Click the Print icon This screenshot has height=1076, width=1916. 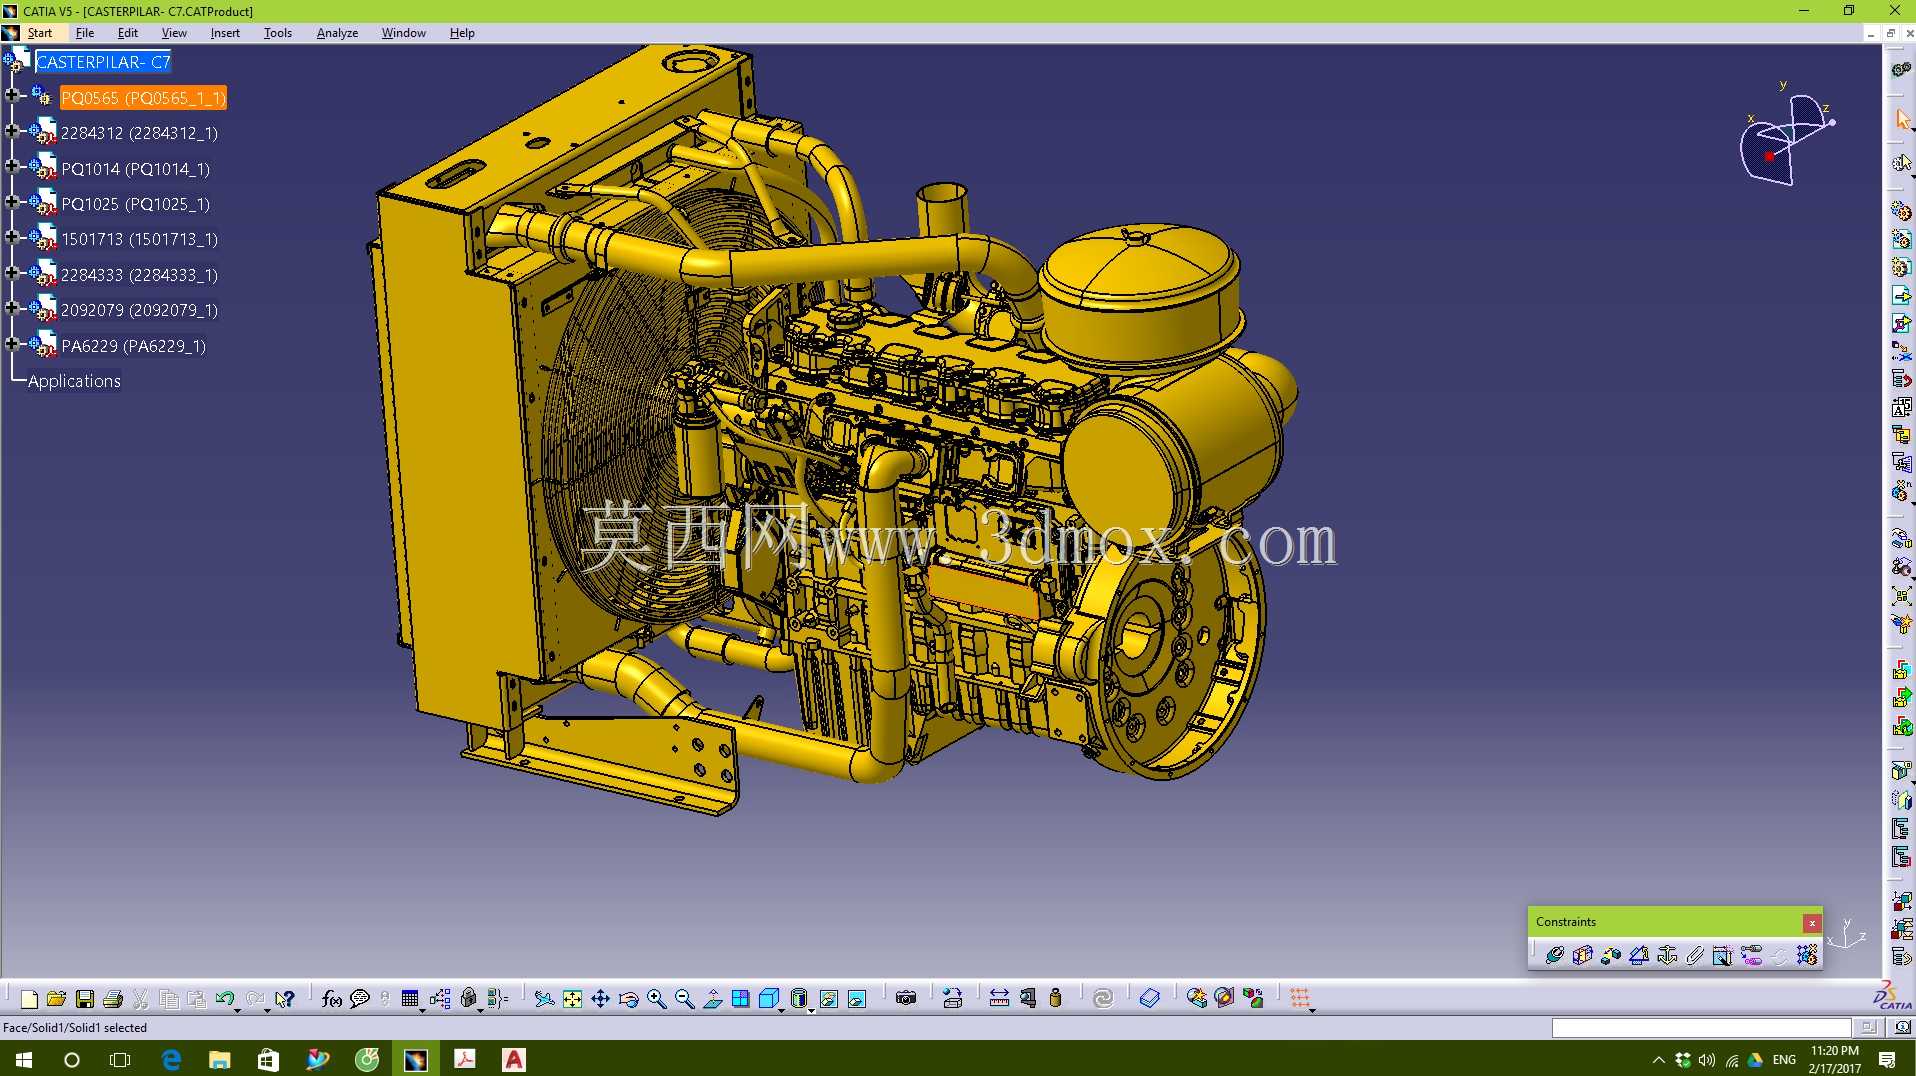coord(113,998)
